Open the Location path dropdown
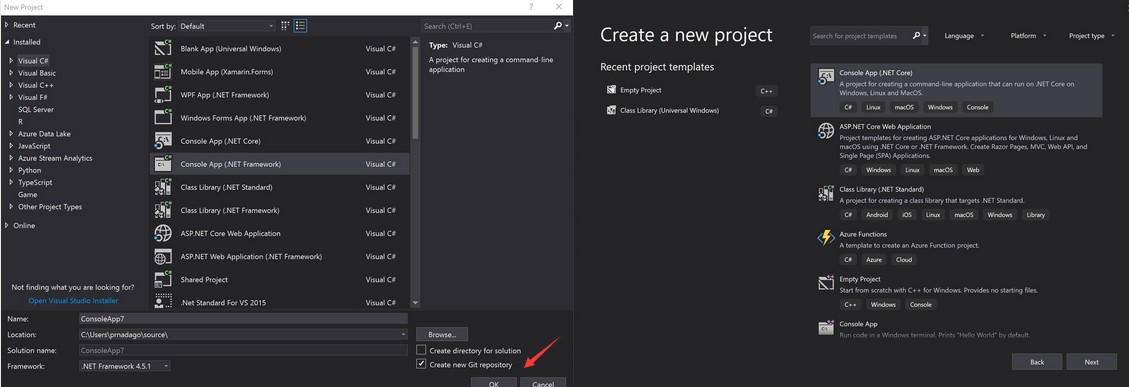 [403, 334]
